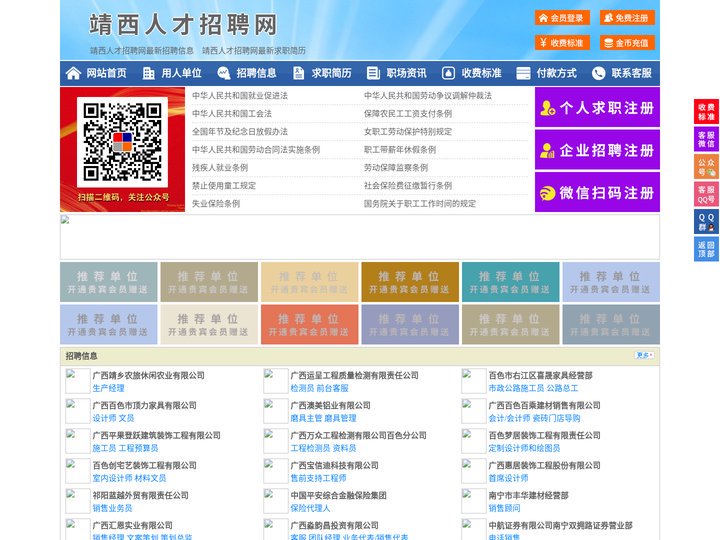Viewport: 720px width, 540px height.
Task: Open job link 生产经理
Action: (108, 388)
